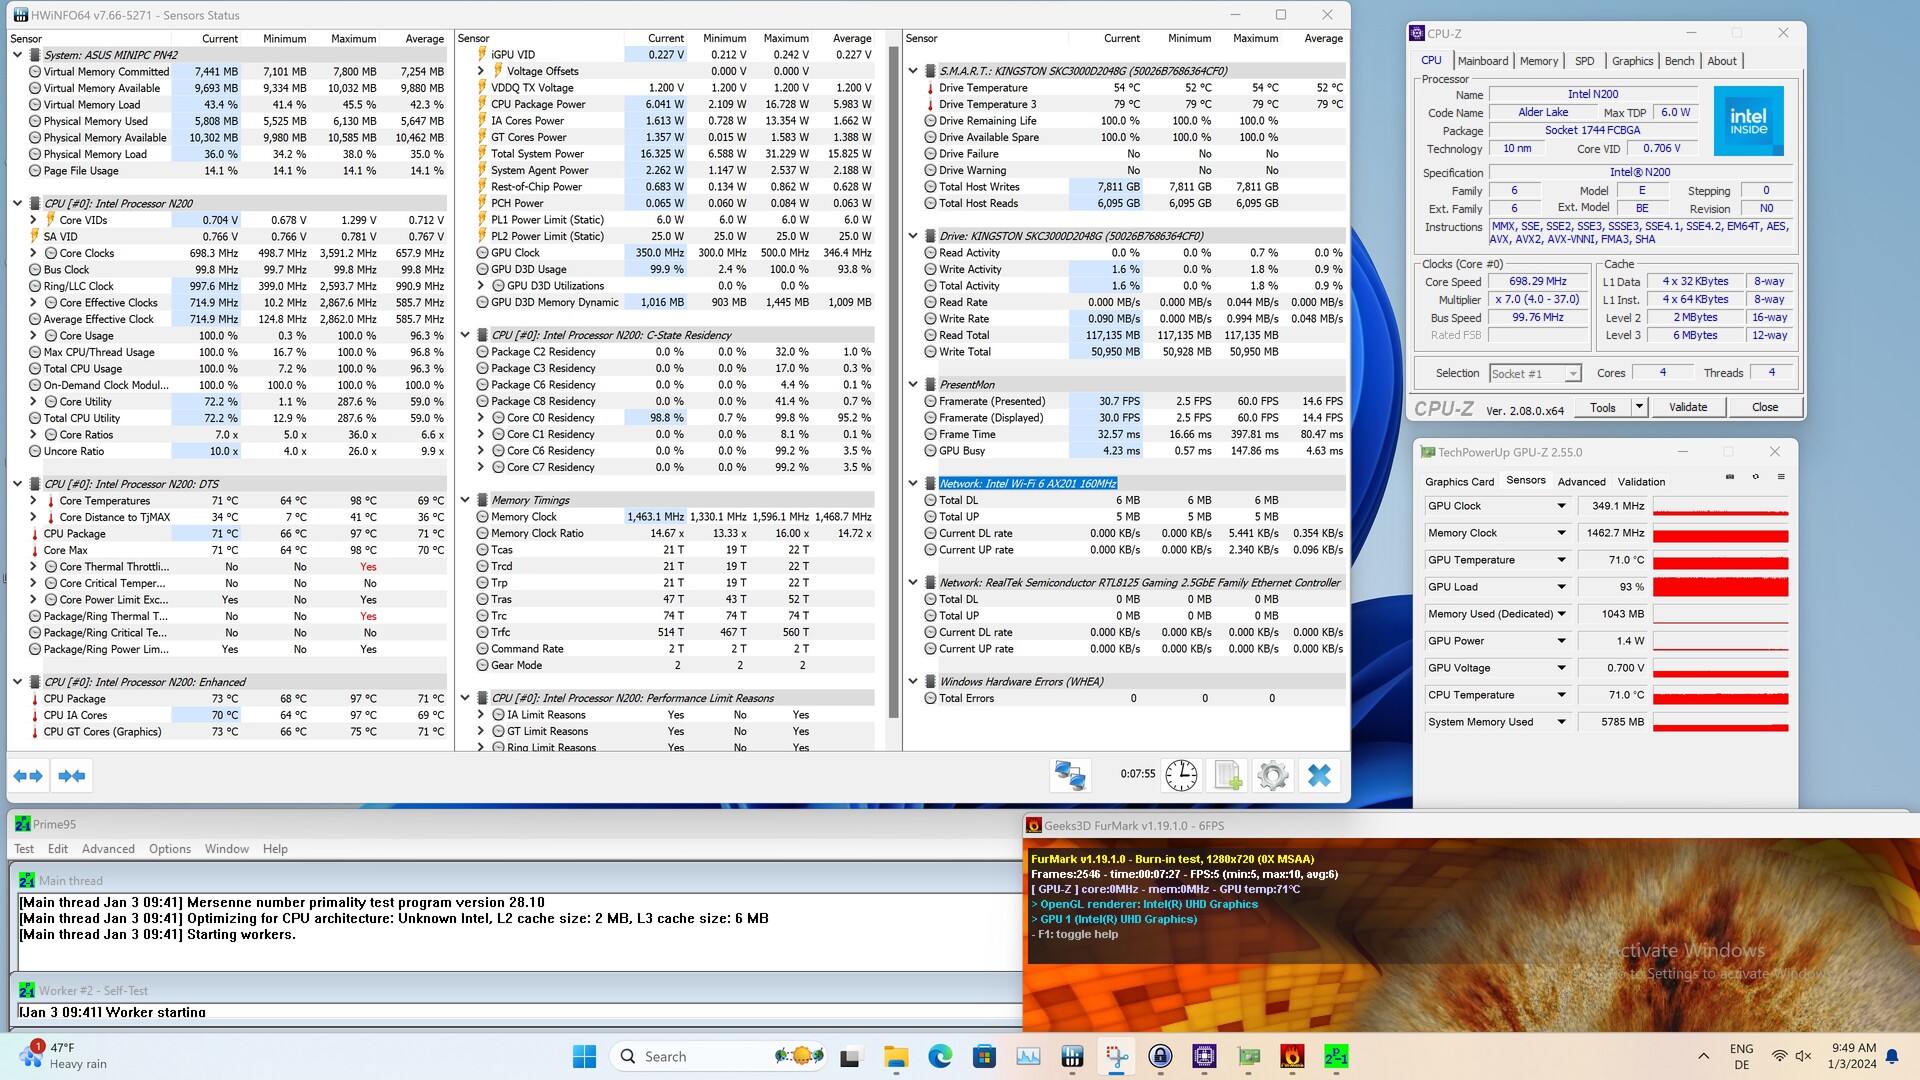The image size is (1920, 1080).
Task: Open the Prime95 Advanced menu
Action: [x=108, y=849]
